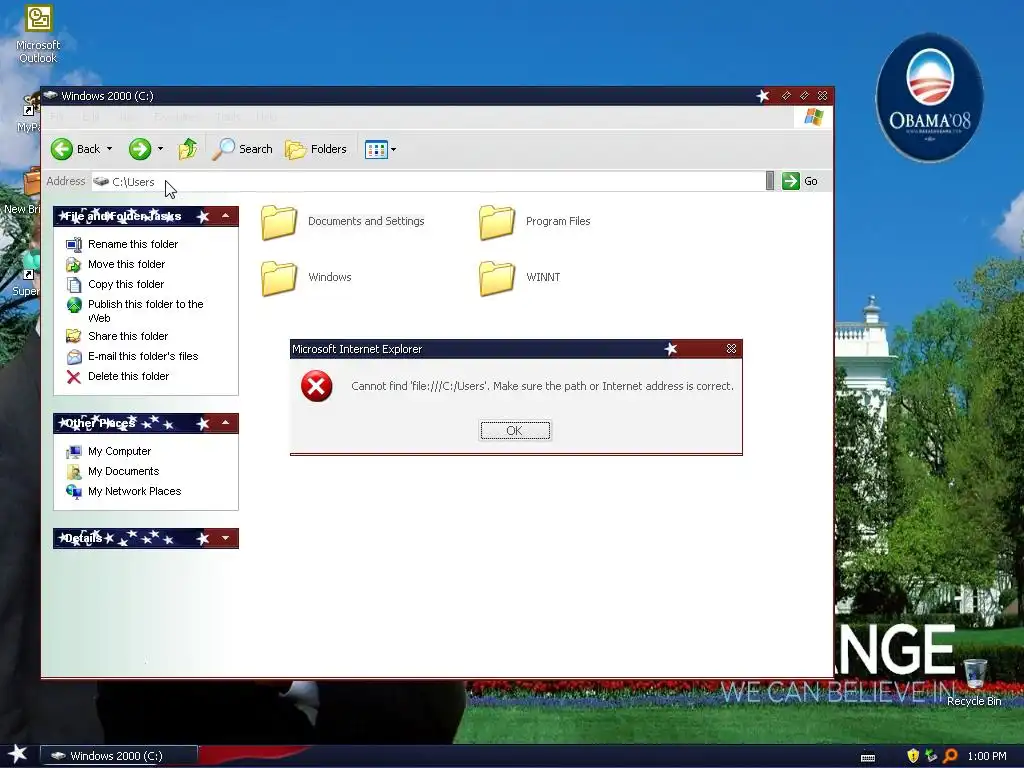
Task: Click the red X Delete icon
Action: point(74,377)
